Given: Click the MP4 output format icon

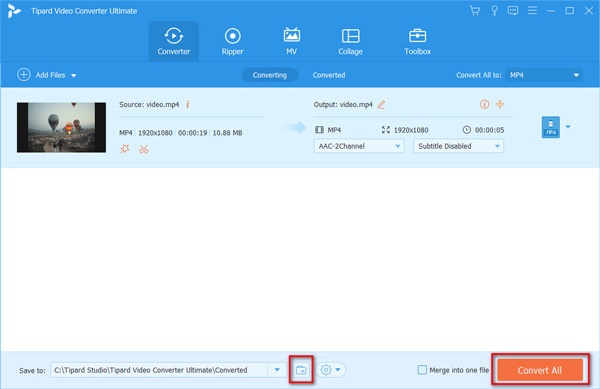Looking at the screenshot, I should (x=551, y=127).
